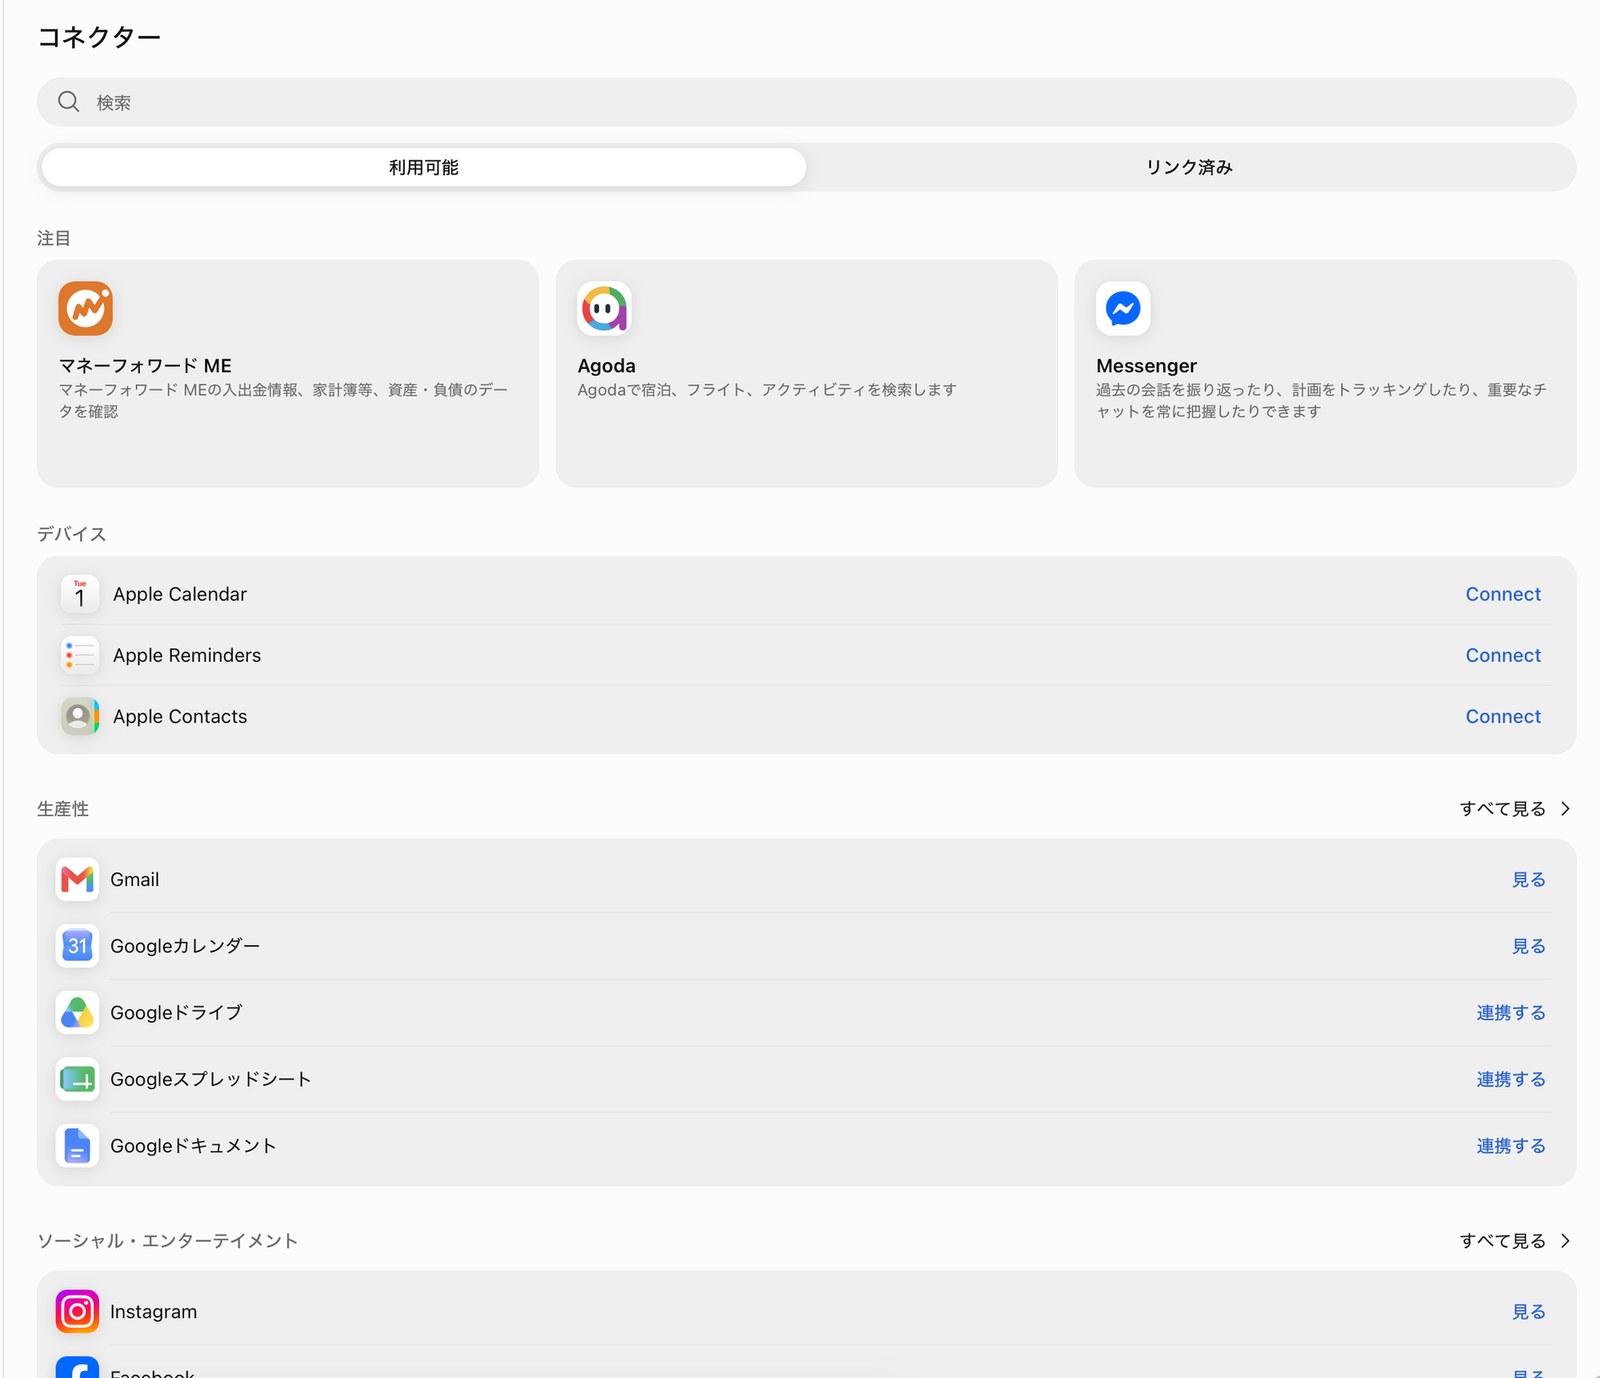The width and height of the screenshot is (1600, 1378).
Task: Connect Apple Calendar
Action: (x=1503, y=594)
